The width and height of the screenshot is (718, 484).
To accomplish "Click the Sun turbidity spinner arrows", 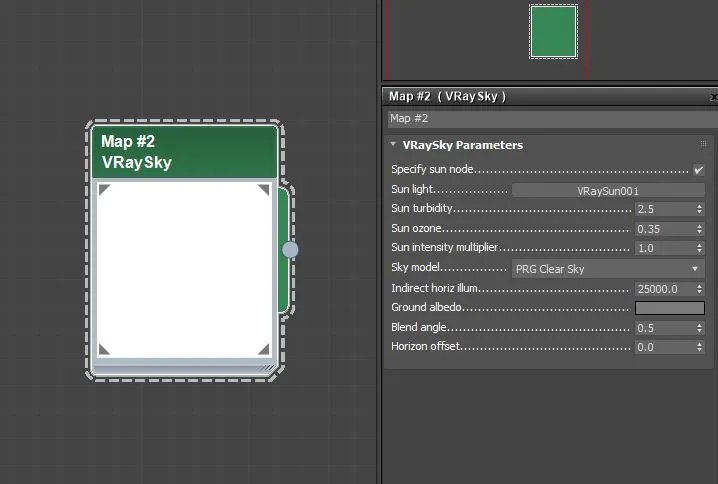I will (x=699, y=209).
